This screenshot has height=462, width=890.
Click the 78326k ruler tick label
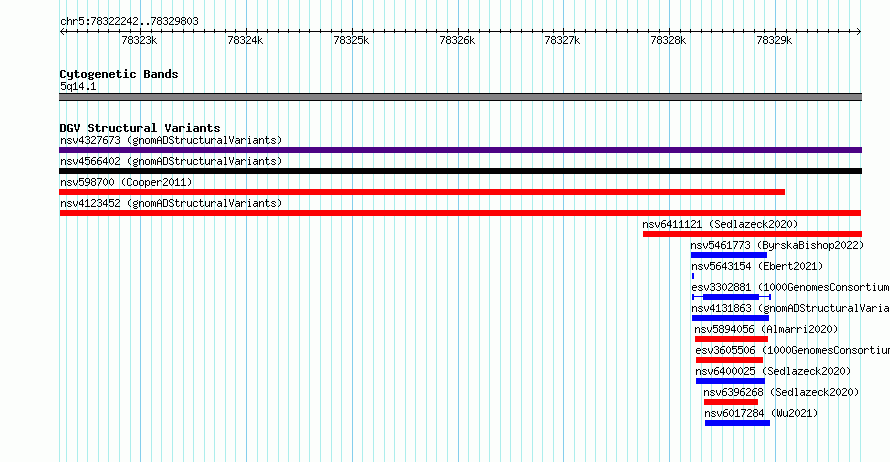pyautogui.click(x=457, y=40)
